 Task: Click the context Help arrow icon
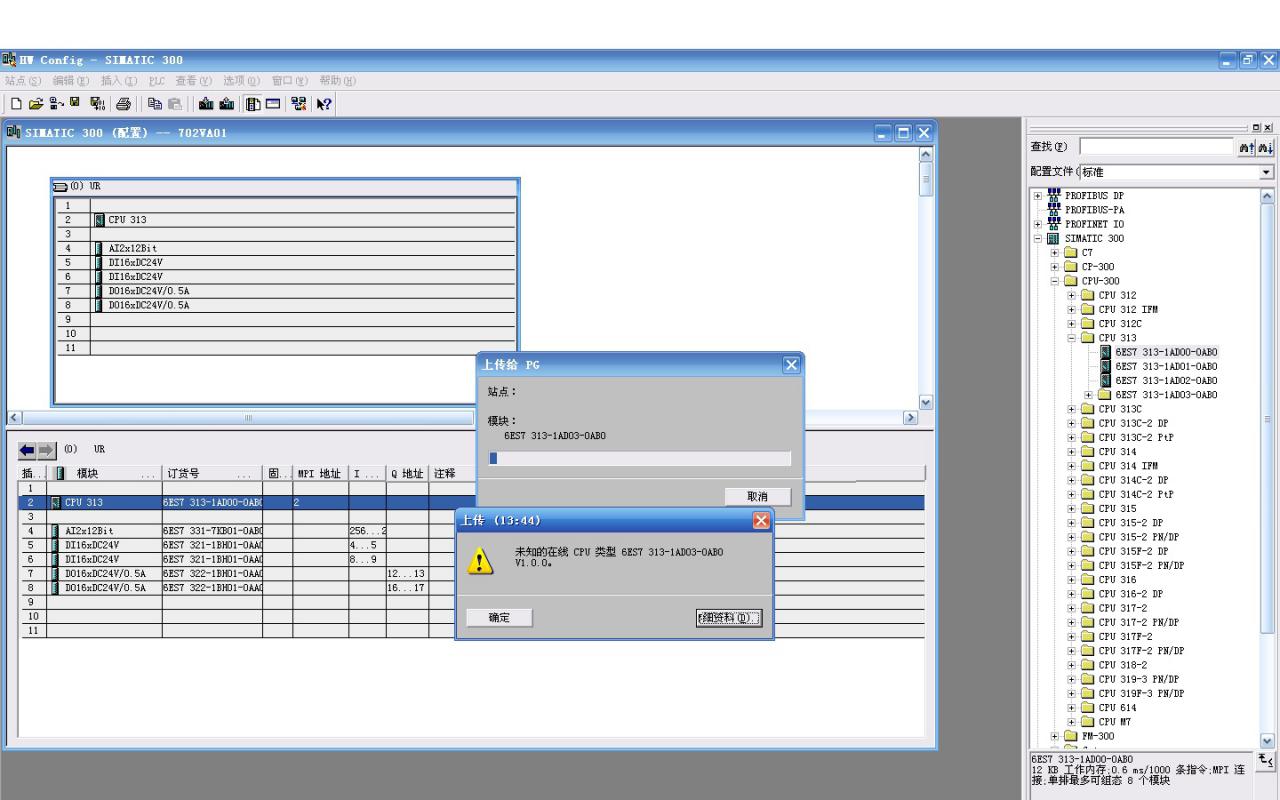[323, 104]
